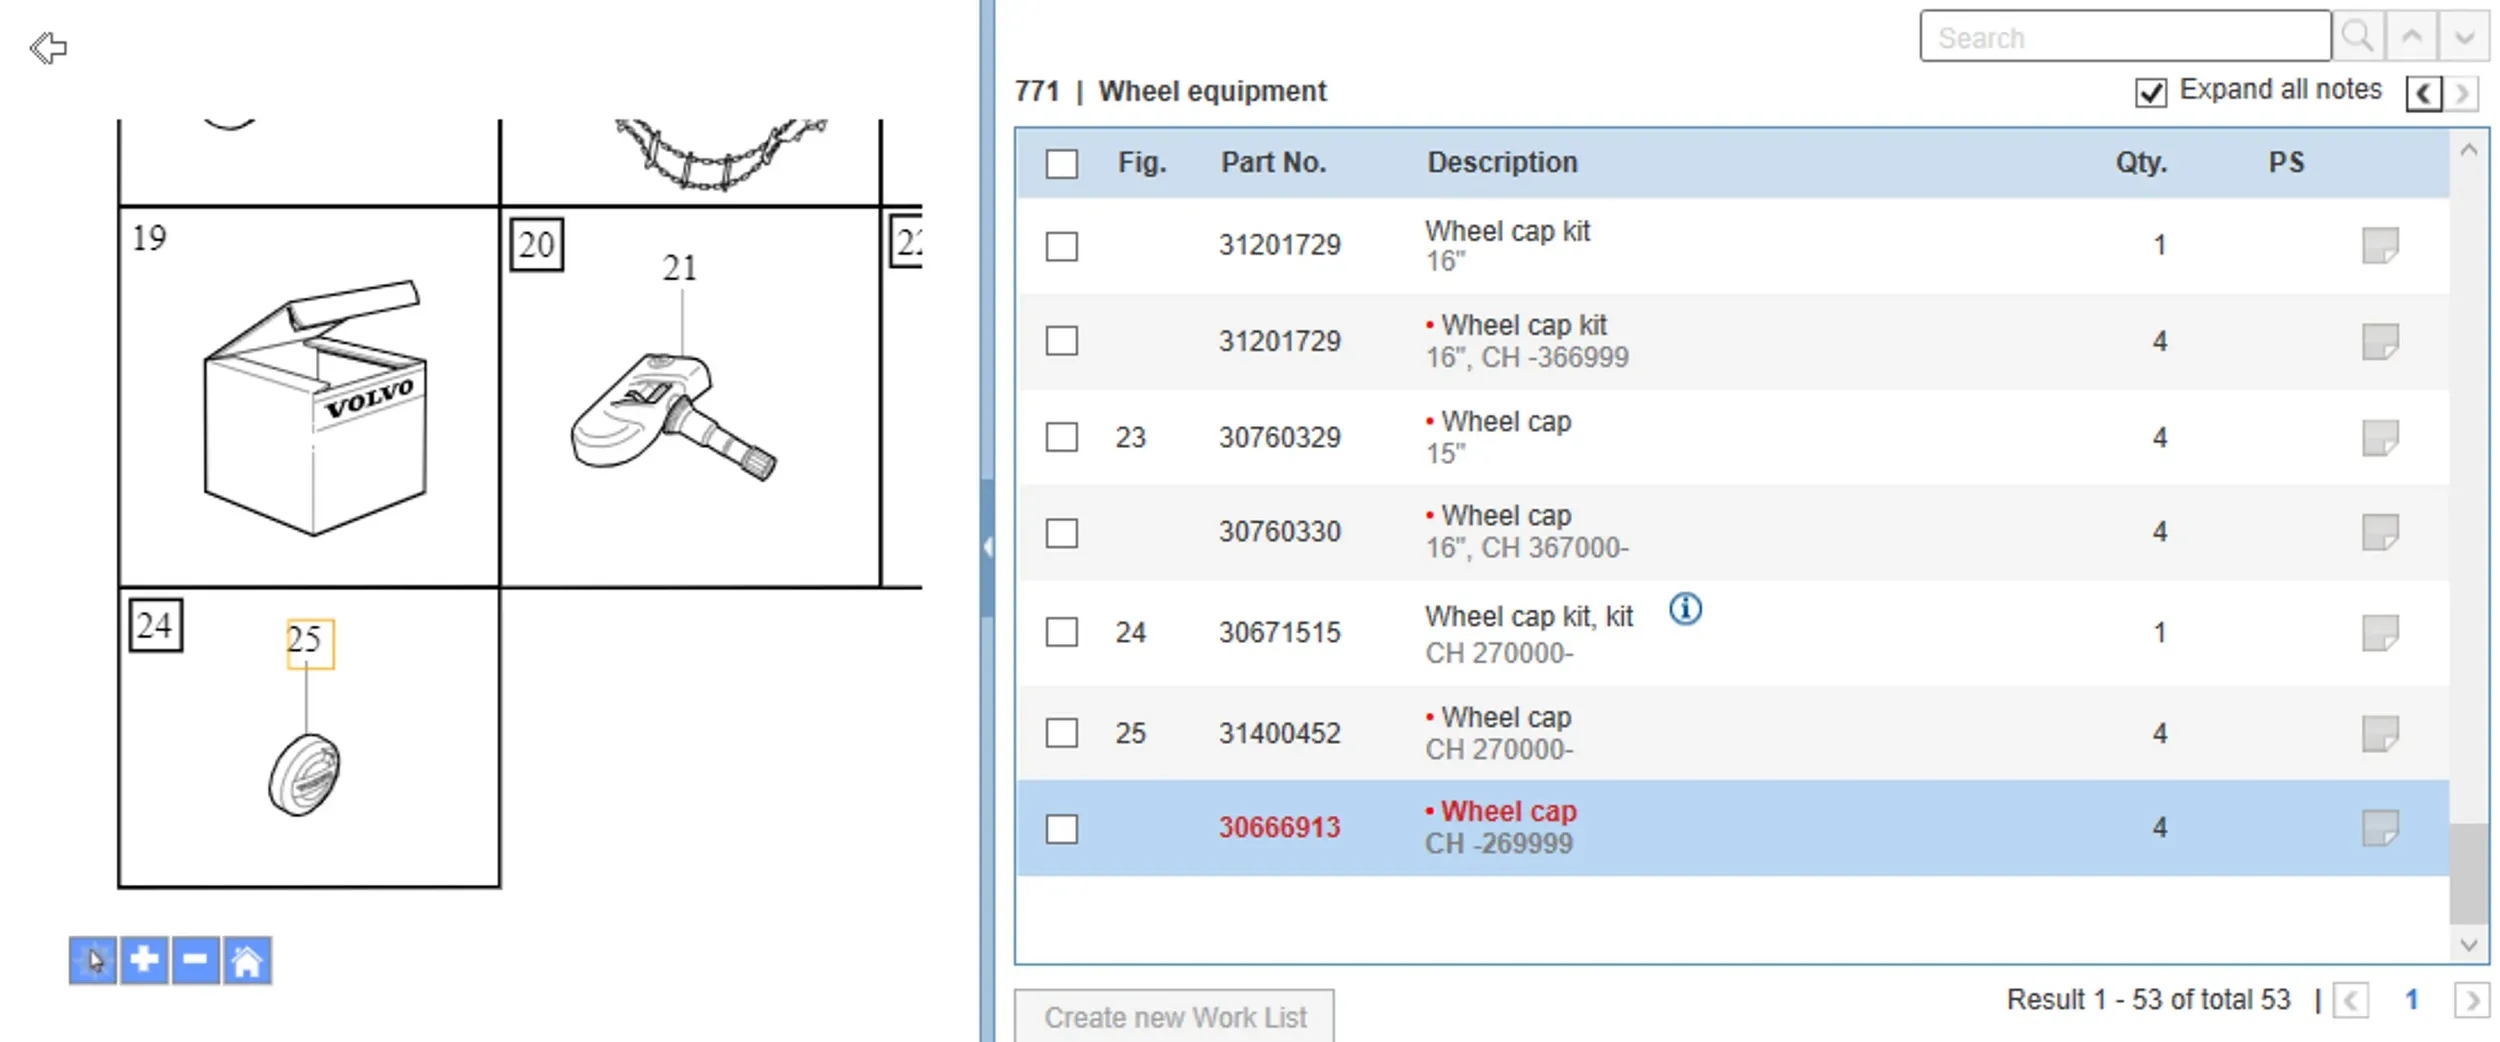Sort by the Part No. column header
The height and width of the screenshot is (1042, 2500).
pos(1273,163)
